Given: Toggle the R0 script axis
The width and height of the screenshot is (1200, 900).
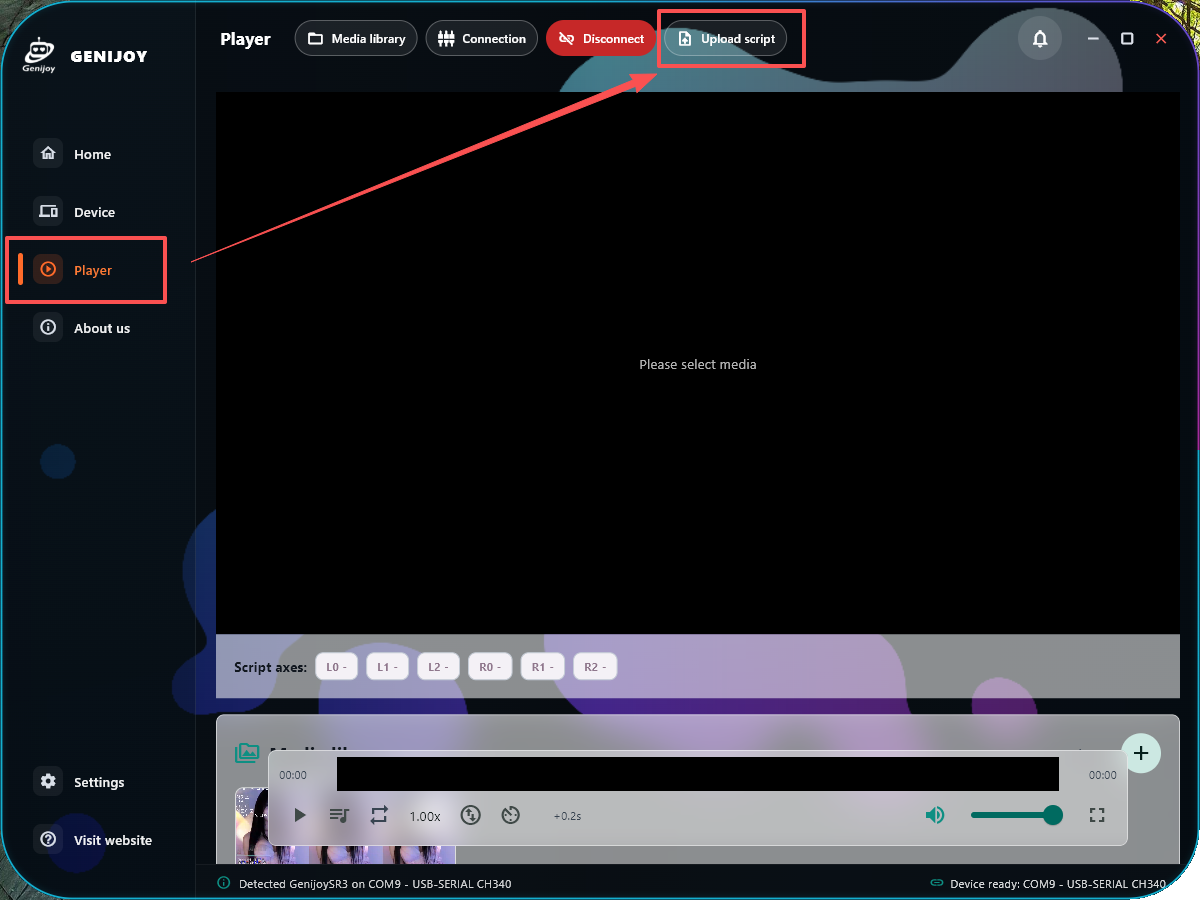Looking at the screenshot, I should (490, 667).
